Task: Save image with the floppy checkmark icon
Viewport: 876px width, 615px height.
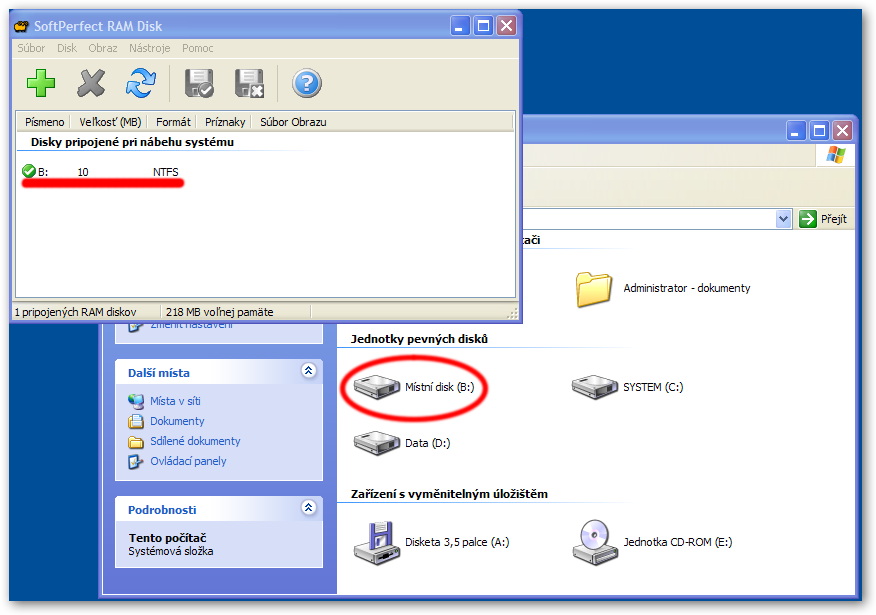Action: (x=199, y=83)
